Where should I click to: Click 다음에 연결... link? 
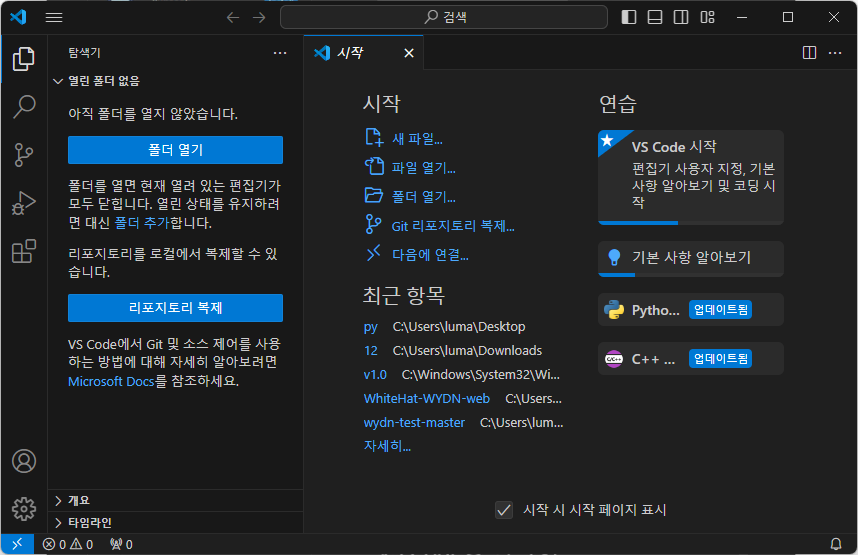417,255
